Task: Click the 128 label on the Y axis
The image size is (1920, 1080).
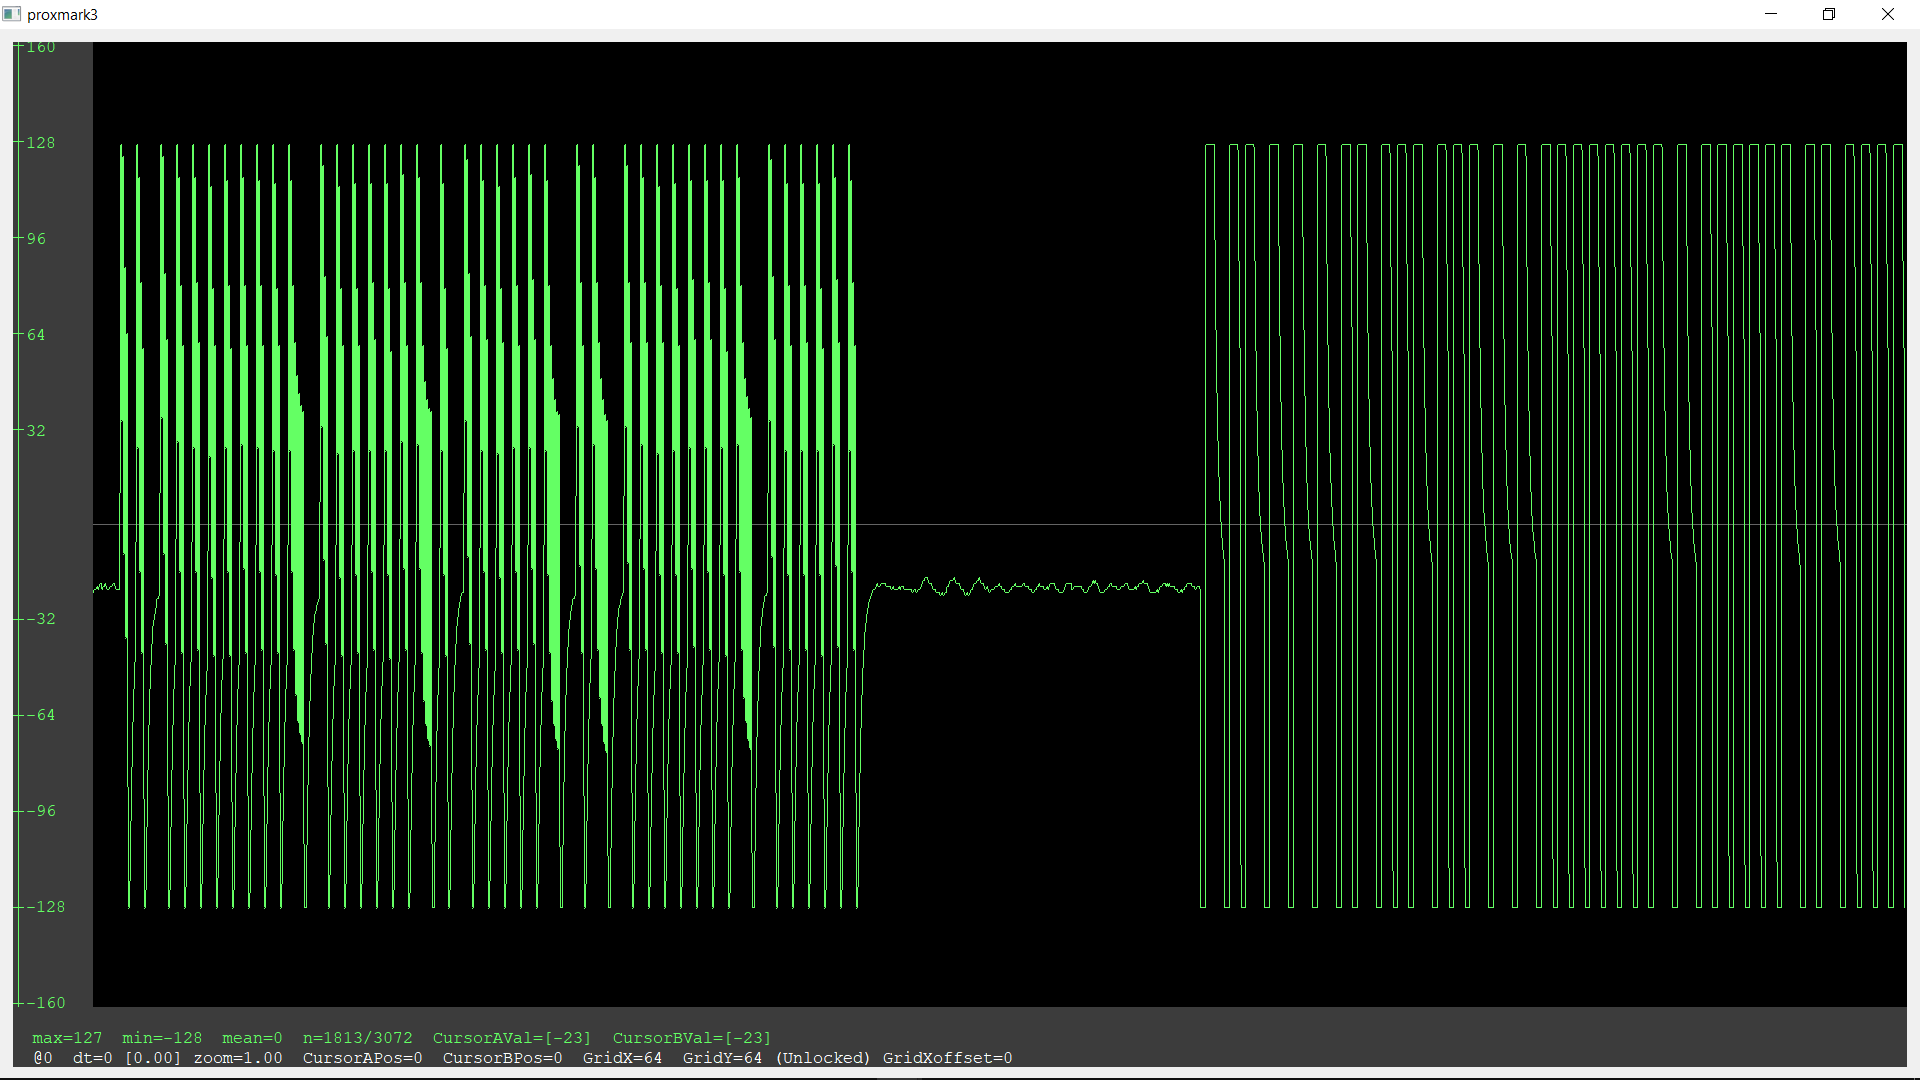Action: pos(41,143)
